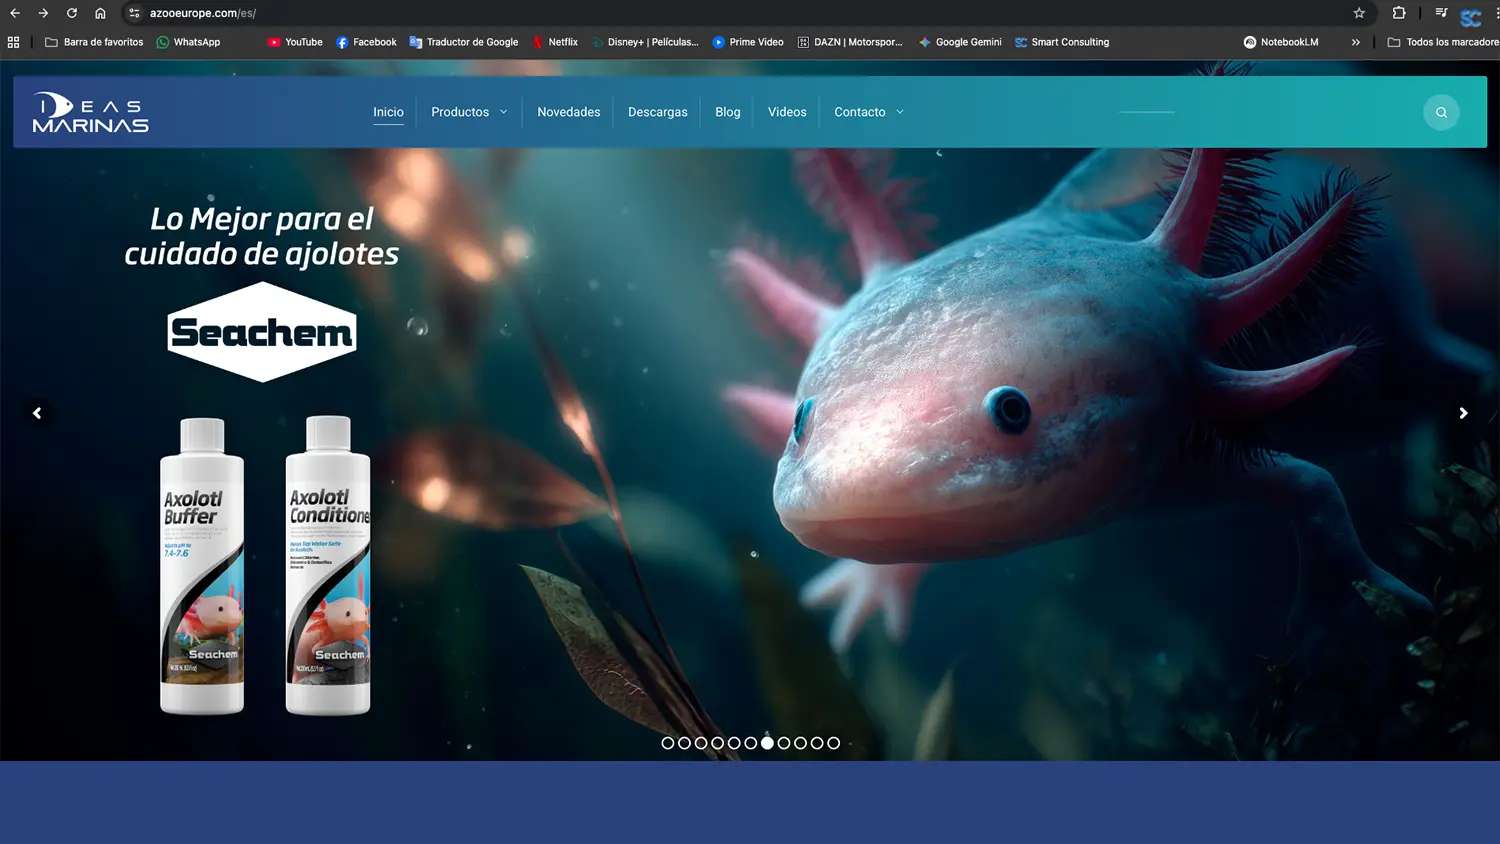Open the Descargas menu item
Image resolution: width=1500 pixels, height=844 pixels.
point(657,112)
